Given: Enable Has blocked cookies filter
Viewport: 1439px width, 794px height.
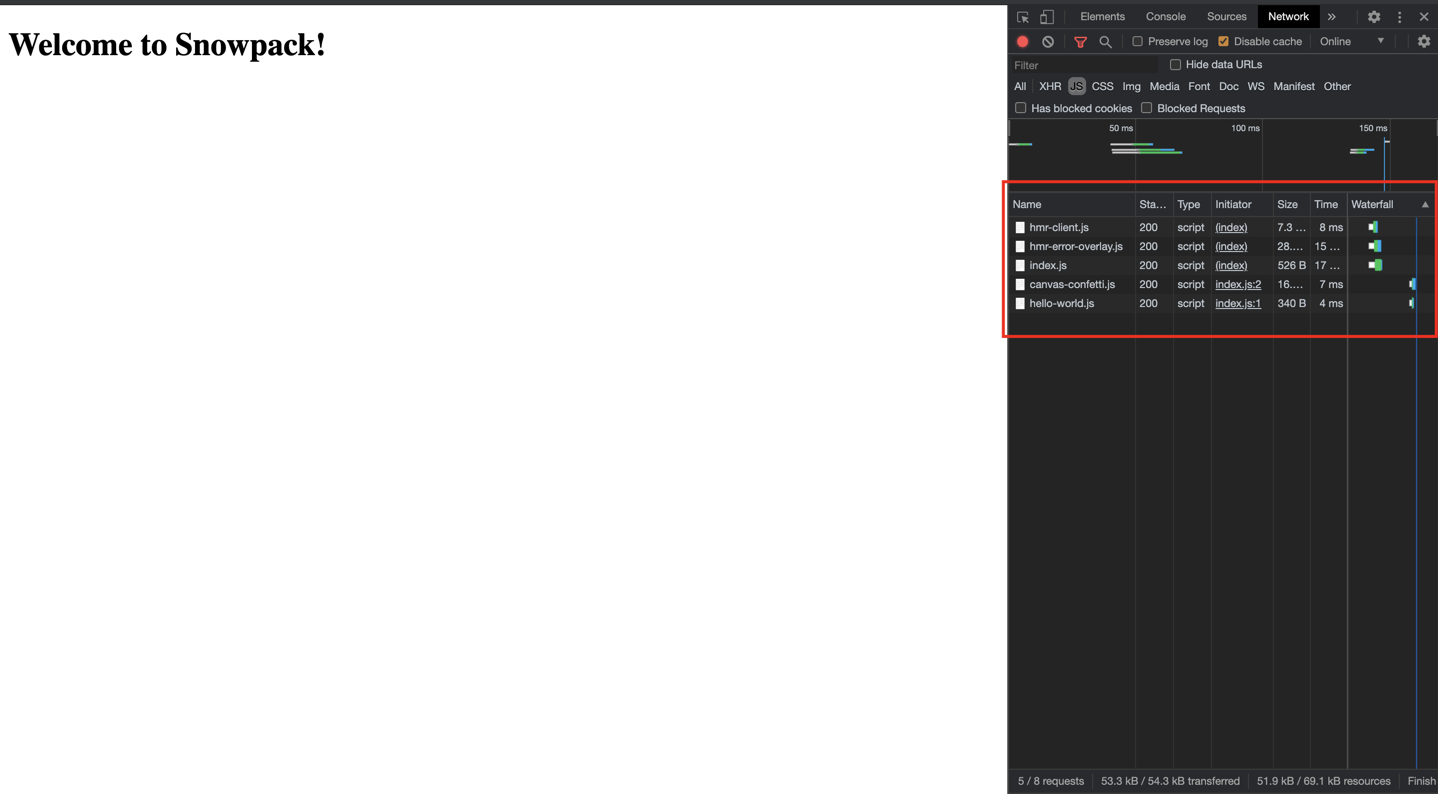Looking at the screenshot, I should [x=1020, y=108].
